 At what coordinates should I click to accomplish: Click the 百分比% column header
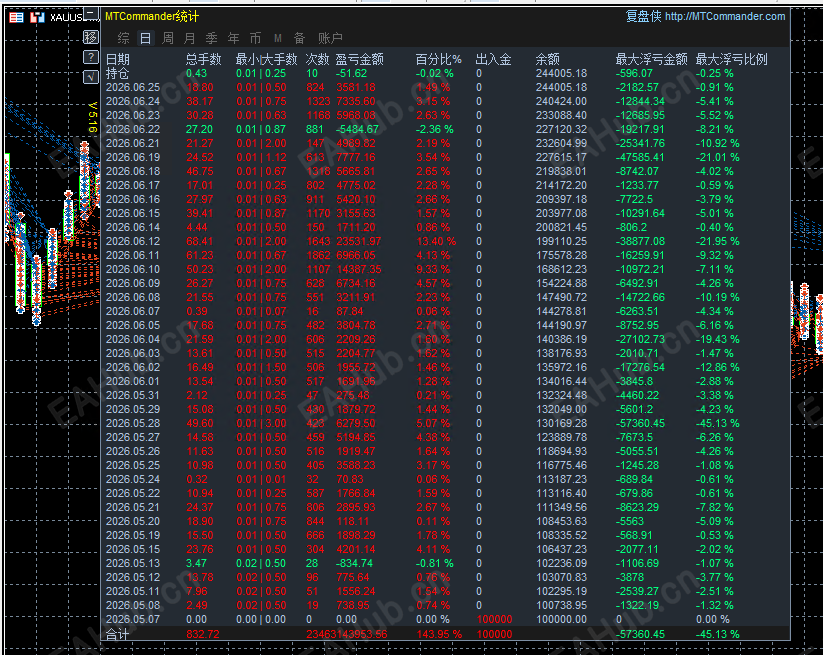(439, 59)
